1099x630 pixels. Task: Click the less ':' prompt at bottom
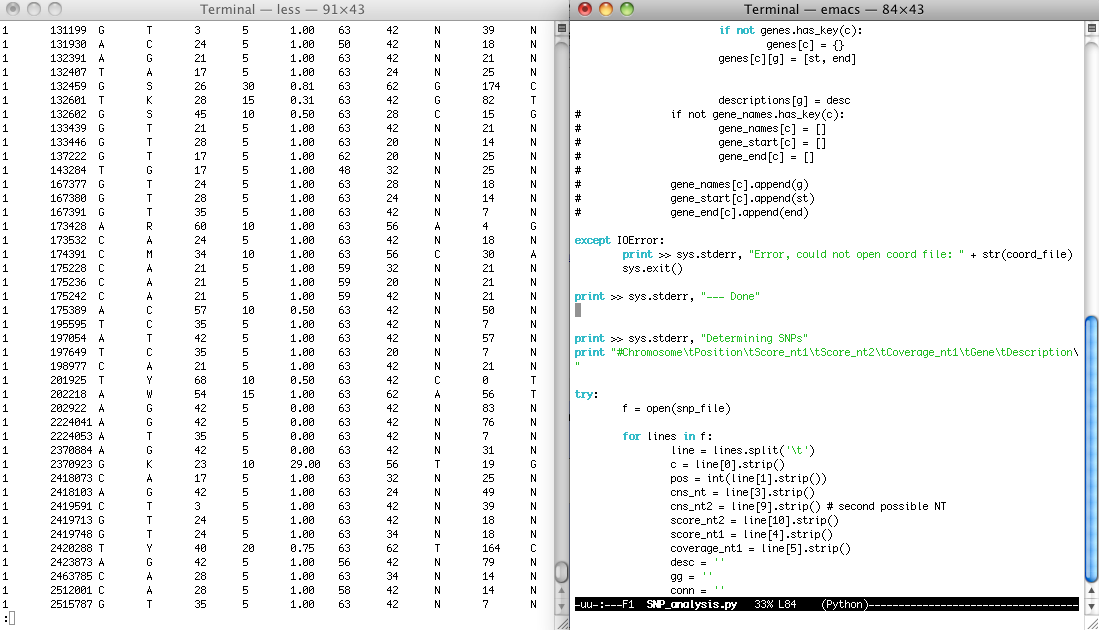(x=6, y=619)
